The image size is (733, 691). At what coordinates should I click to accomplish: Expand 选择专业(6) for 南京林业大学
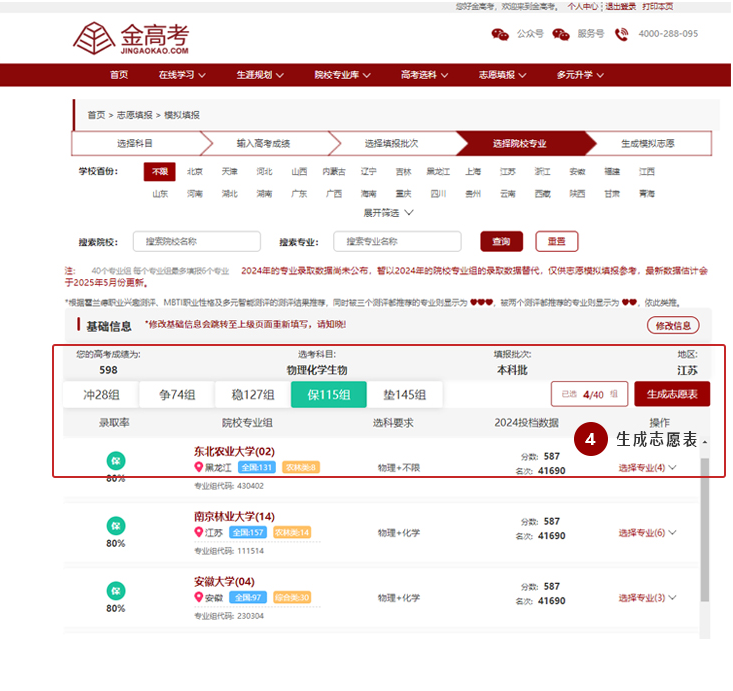(x=646, y=533)
